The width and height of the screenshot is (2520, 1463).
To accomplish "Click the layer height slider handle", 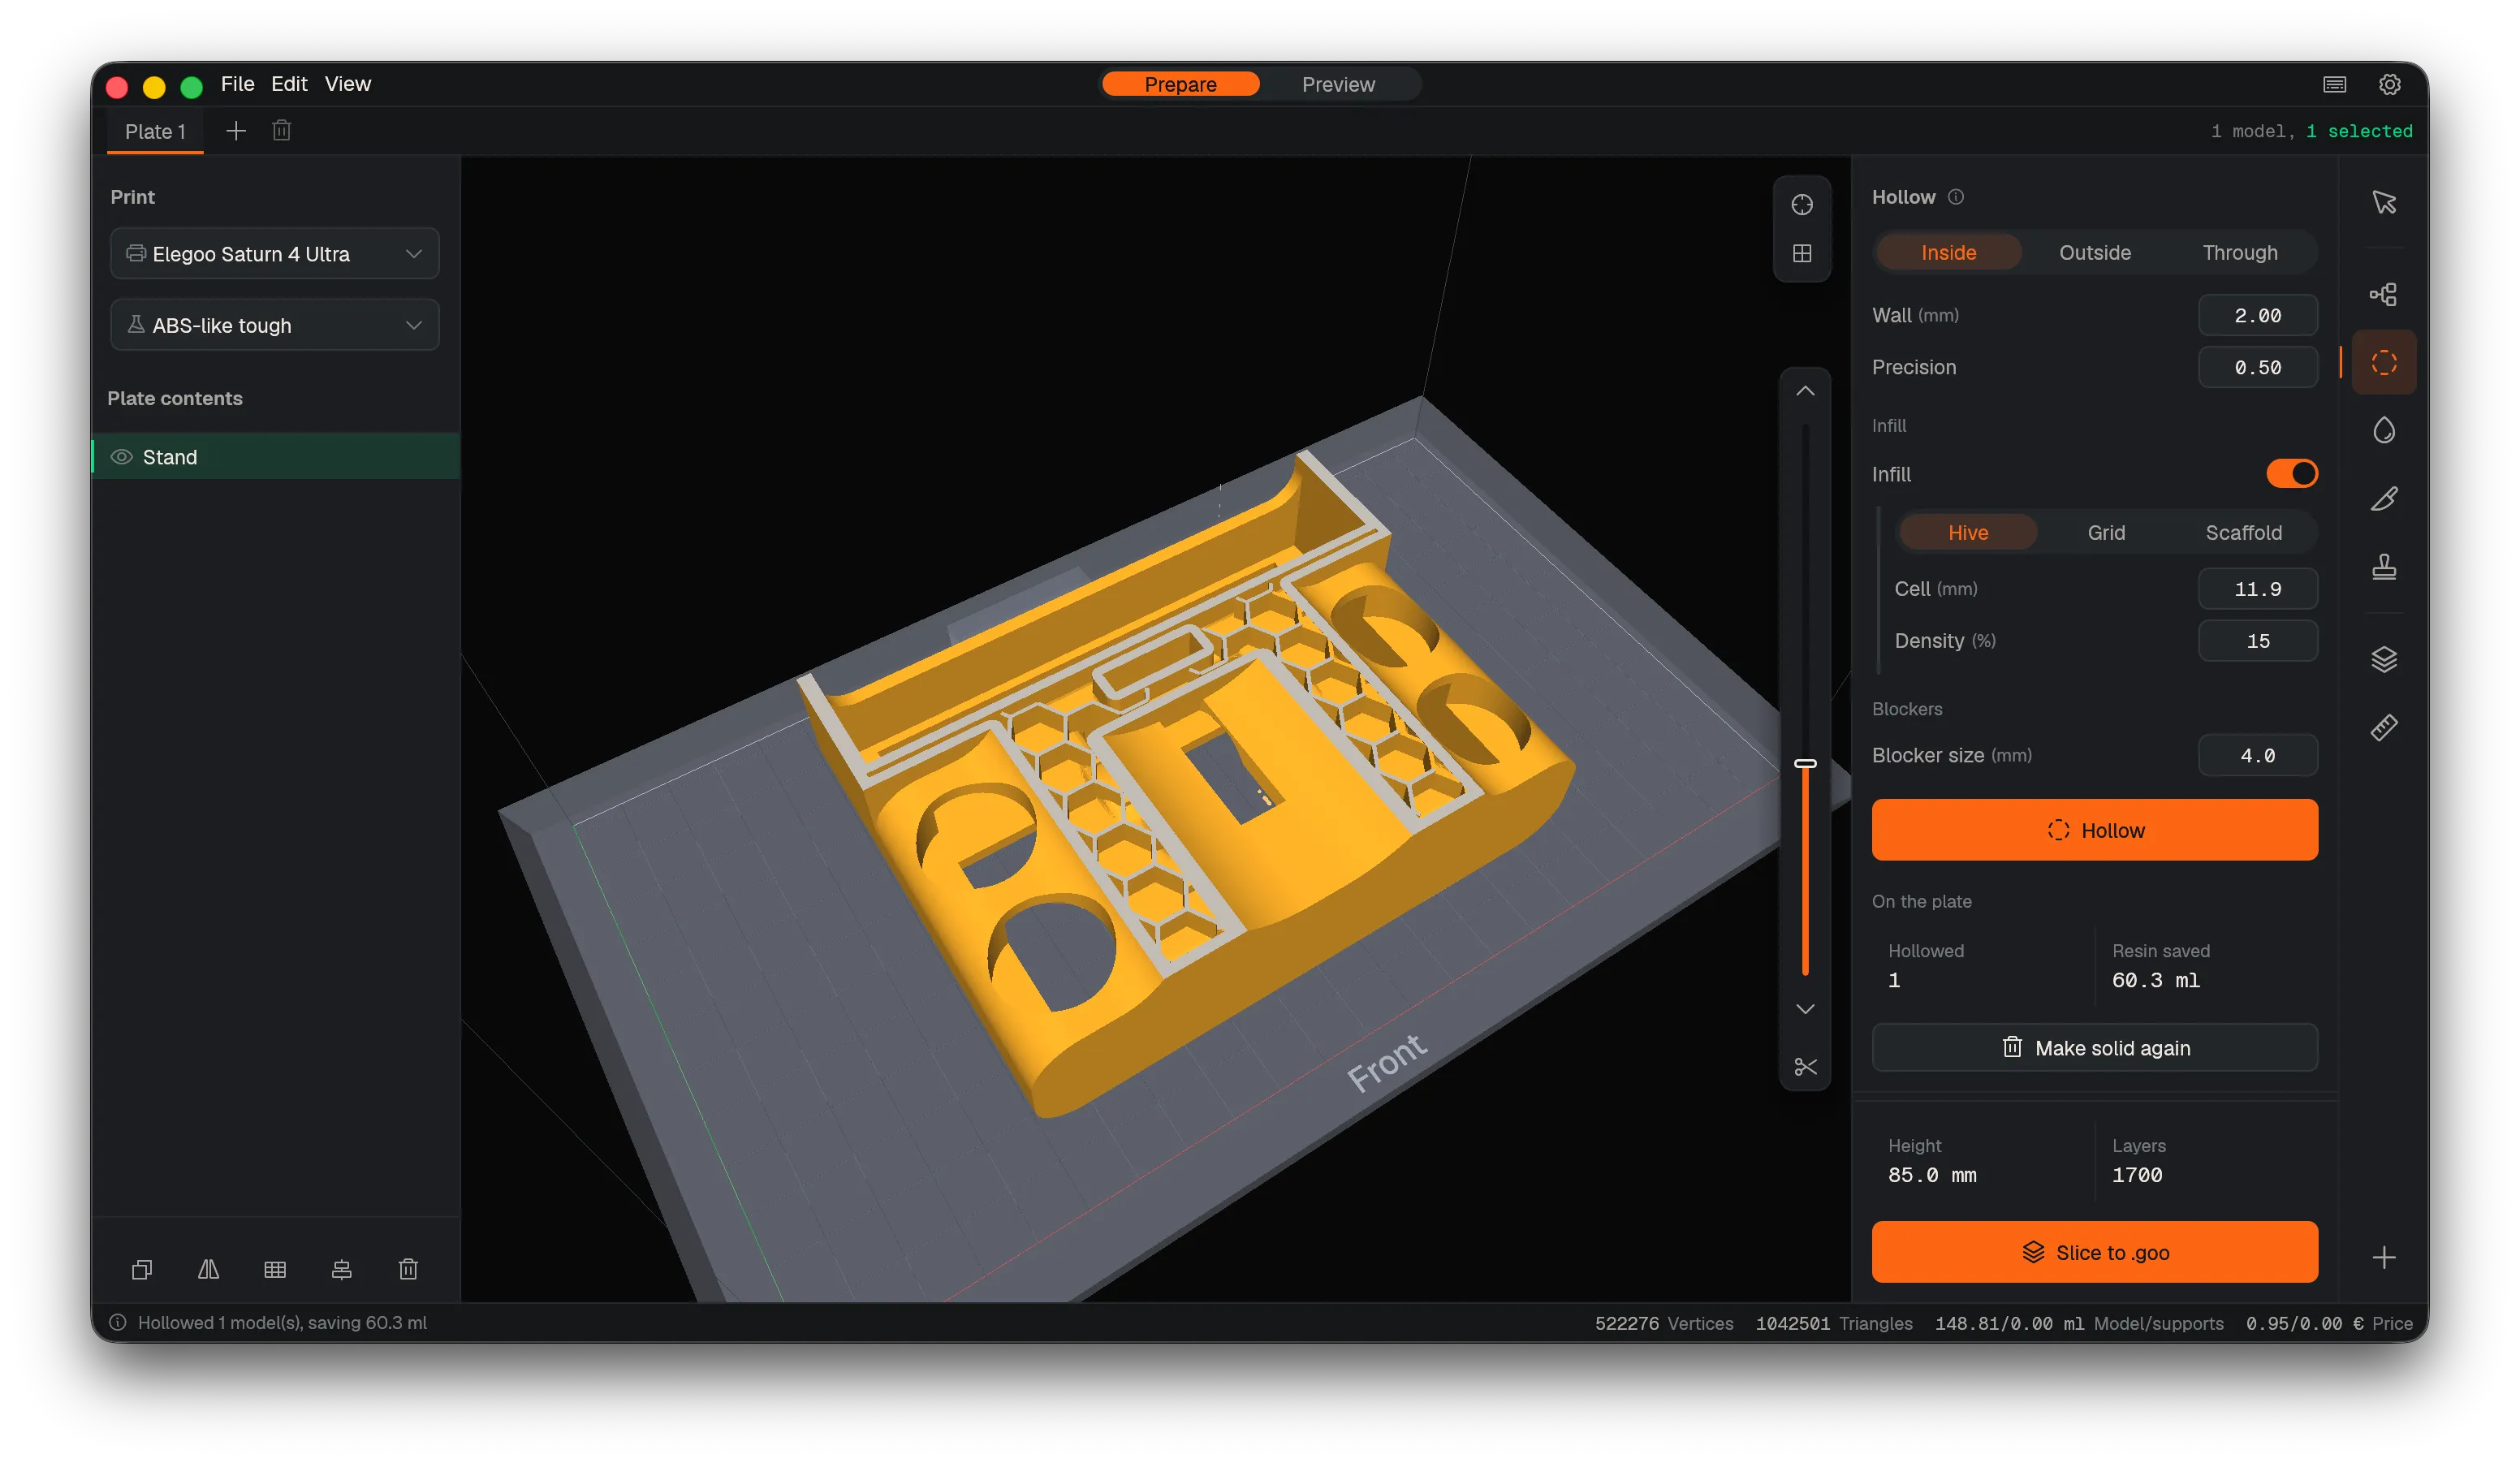I will pos(1804,764).
